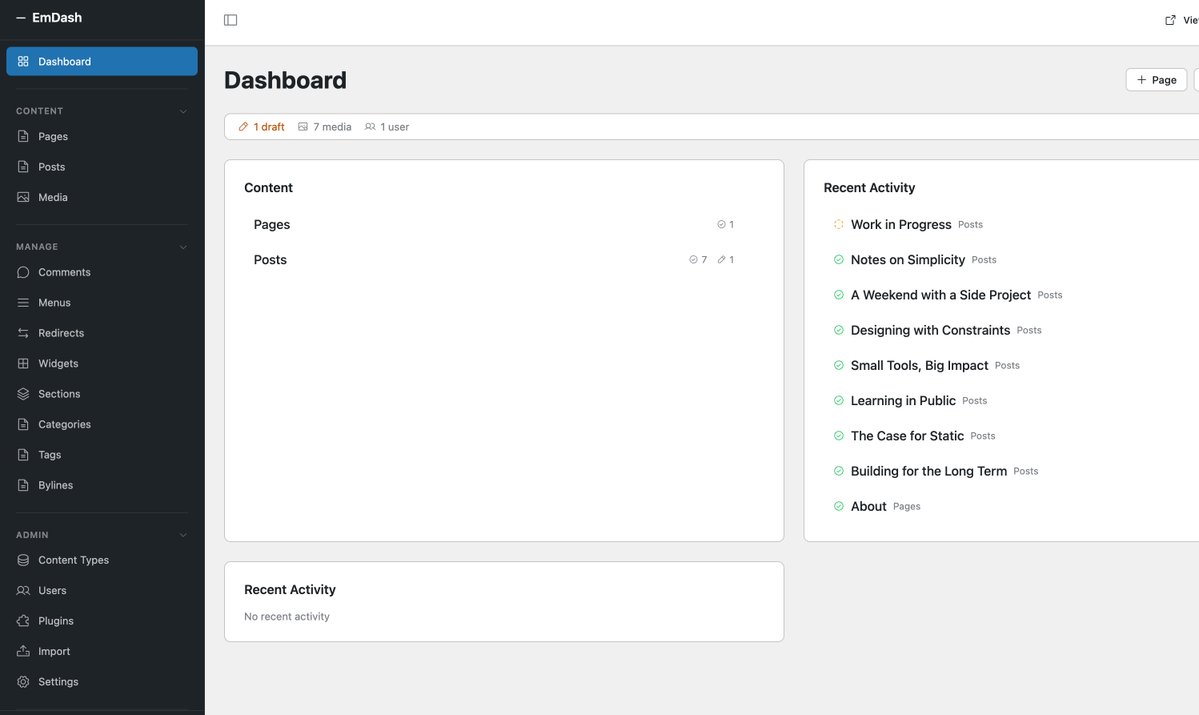Click the 1 draft stat link
This screenshot has height=715, width=1199.
click(262, 127)
